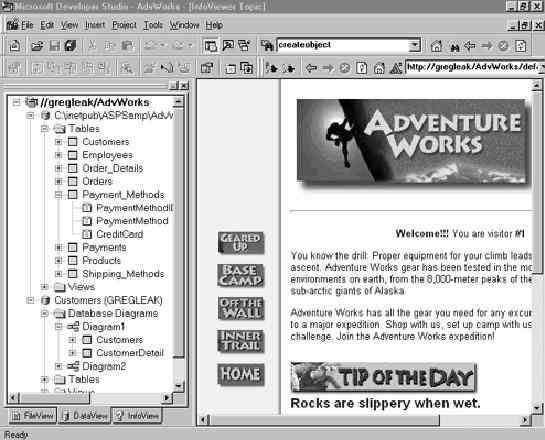Image resolution: width=545 pixels, height=440 pixels.
Task: Click the Off the Wall navigation button
Action: 241,308
